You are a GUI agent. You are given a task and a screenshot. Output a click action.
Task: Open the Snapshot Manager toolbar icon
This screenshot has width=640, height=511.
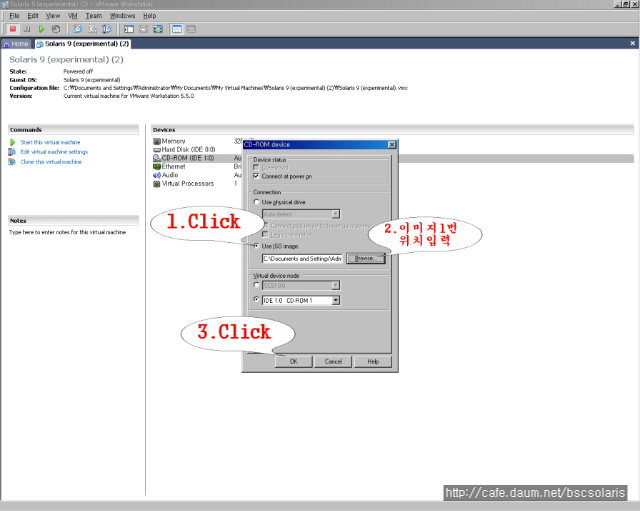(x=107, y=29)
